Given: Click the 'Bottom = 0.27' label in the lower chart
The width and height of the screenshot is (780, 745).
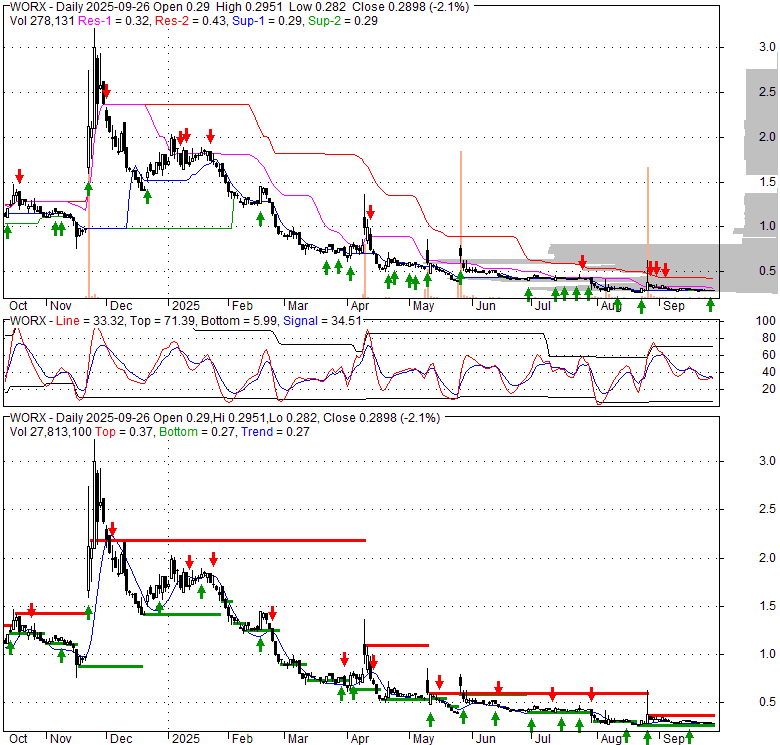Looking at the screenshot, I should click(x=197, y=432).
